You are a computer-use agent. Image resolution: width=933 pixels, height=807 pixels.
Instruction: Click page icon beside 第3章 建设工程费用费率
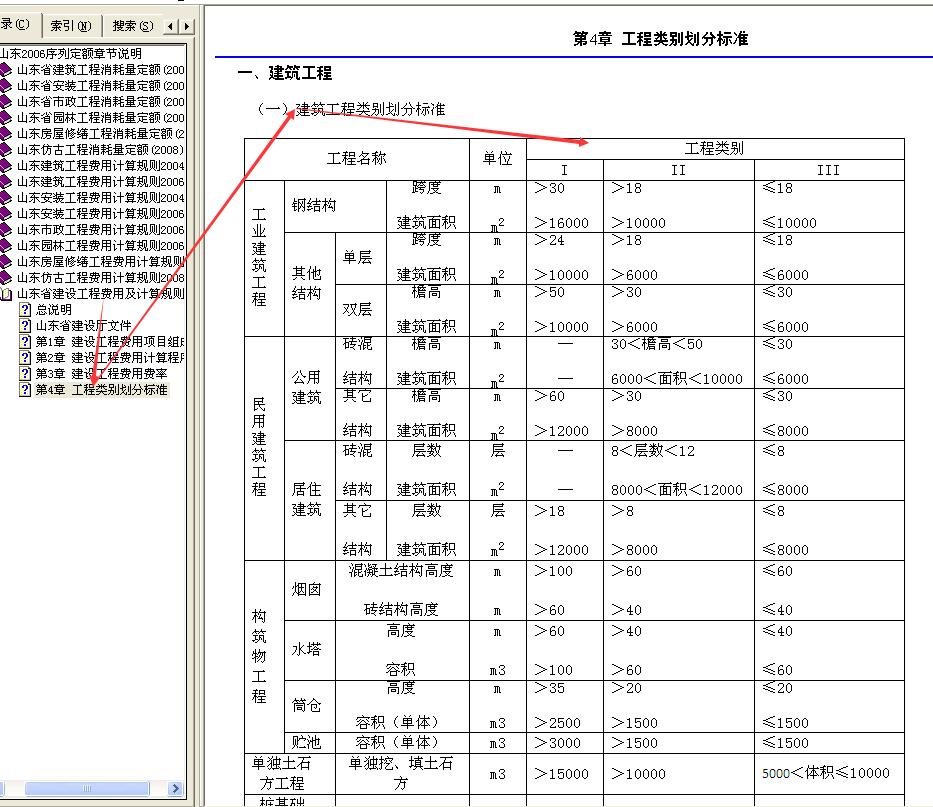pos(25,374)
